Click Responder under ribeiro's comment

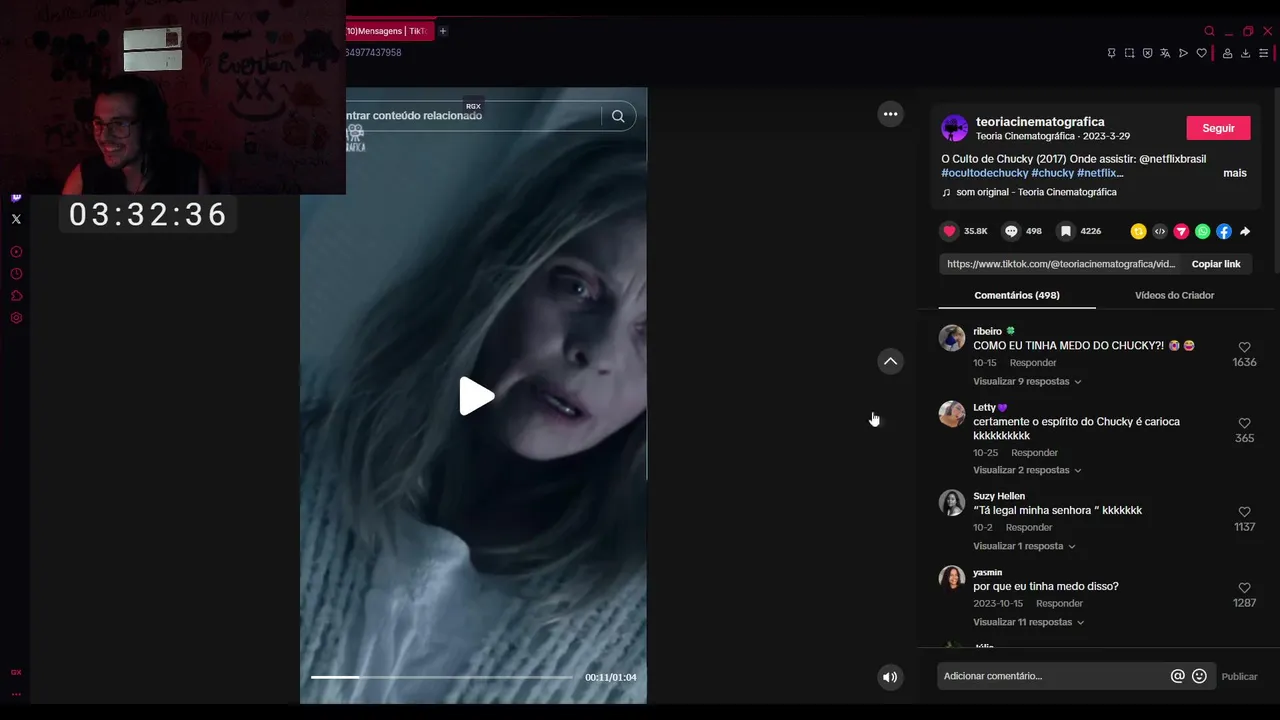pos(1033,363)
